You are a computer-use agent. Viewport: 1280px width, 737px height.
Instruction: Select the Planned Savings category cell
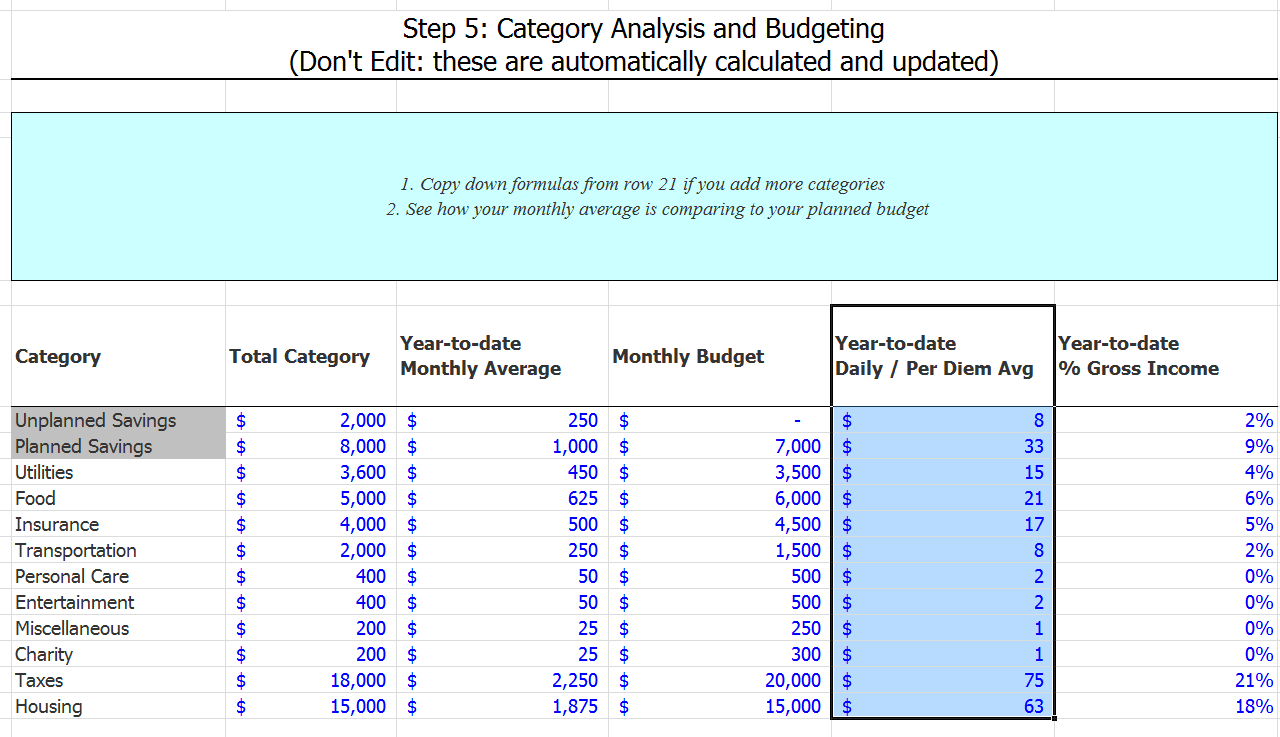tap(118, 446)
